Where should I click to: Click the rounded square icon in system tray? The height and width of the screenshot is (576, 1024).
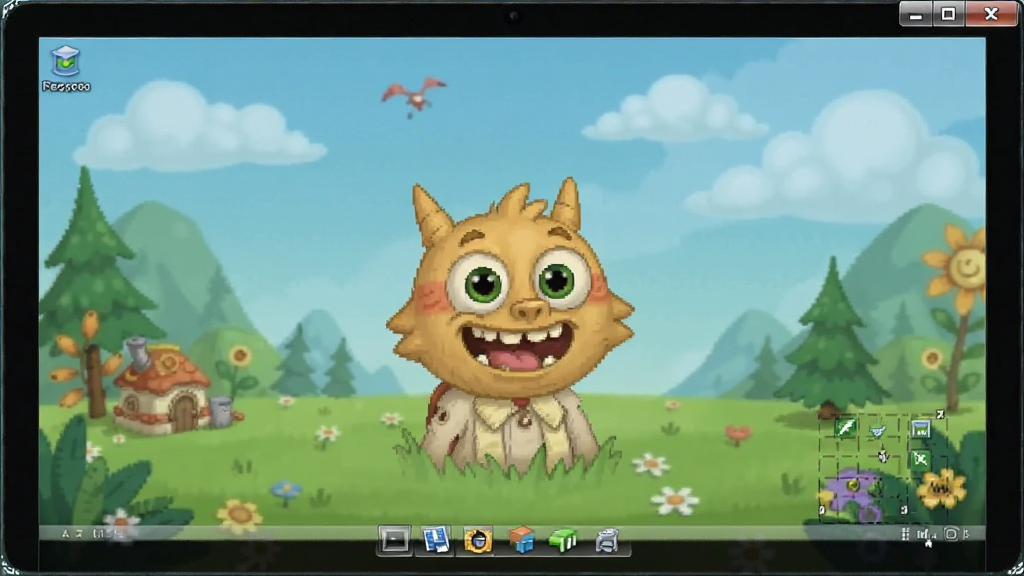pos(951,534)
